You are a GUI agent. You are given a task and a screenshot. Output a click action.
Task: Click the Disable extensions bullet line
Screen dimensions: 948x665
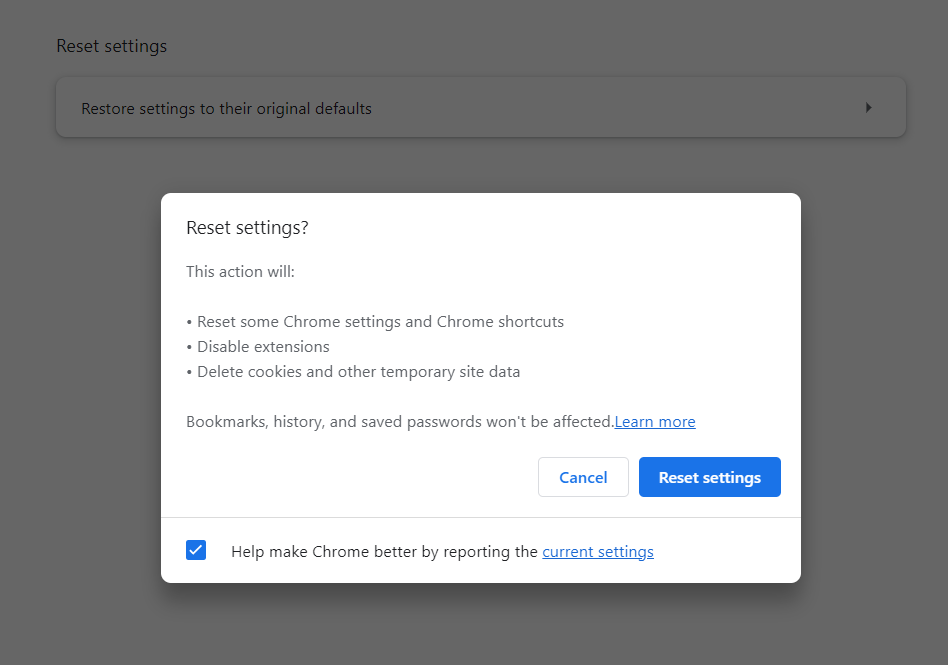coord(263,347)
